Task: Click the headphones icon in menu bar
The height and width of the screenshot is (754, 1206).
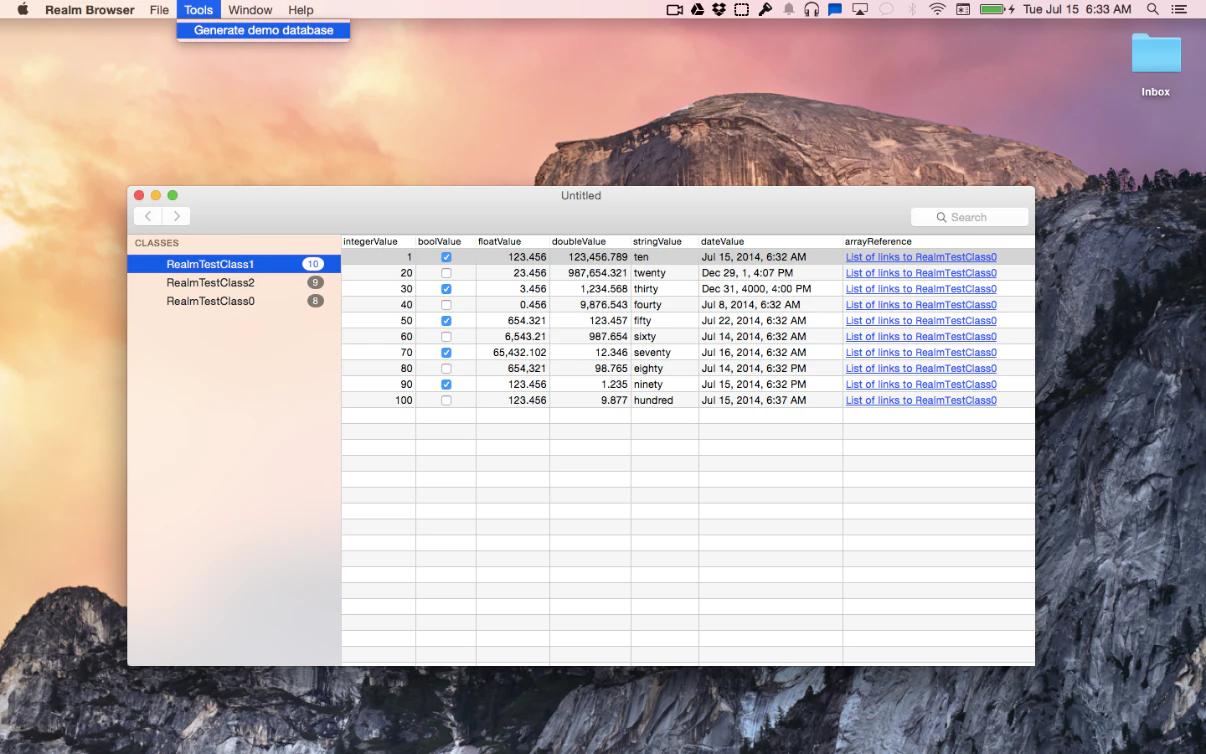Action: [811, 10]
